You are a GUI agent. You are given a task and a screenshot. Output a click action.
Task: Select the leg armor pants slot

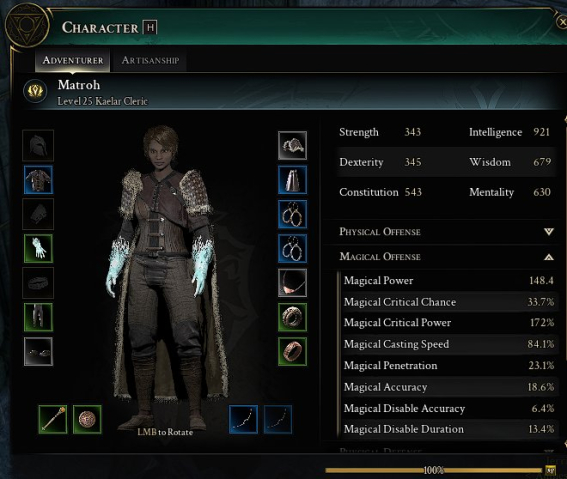pyautogui.click(x=38, y=317)
